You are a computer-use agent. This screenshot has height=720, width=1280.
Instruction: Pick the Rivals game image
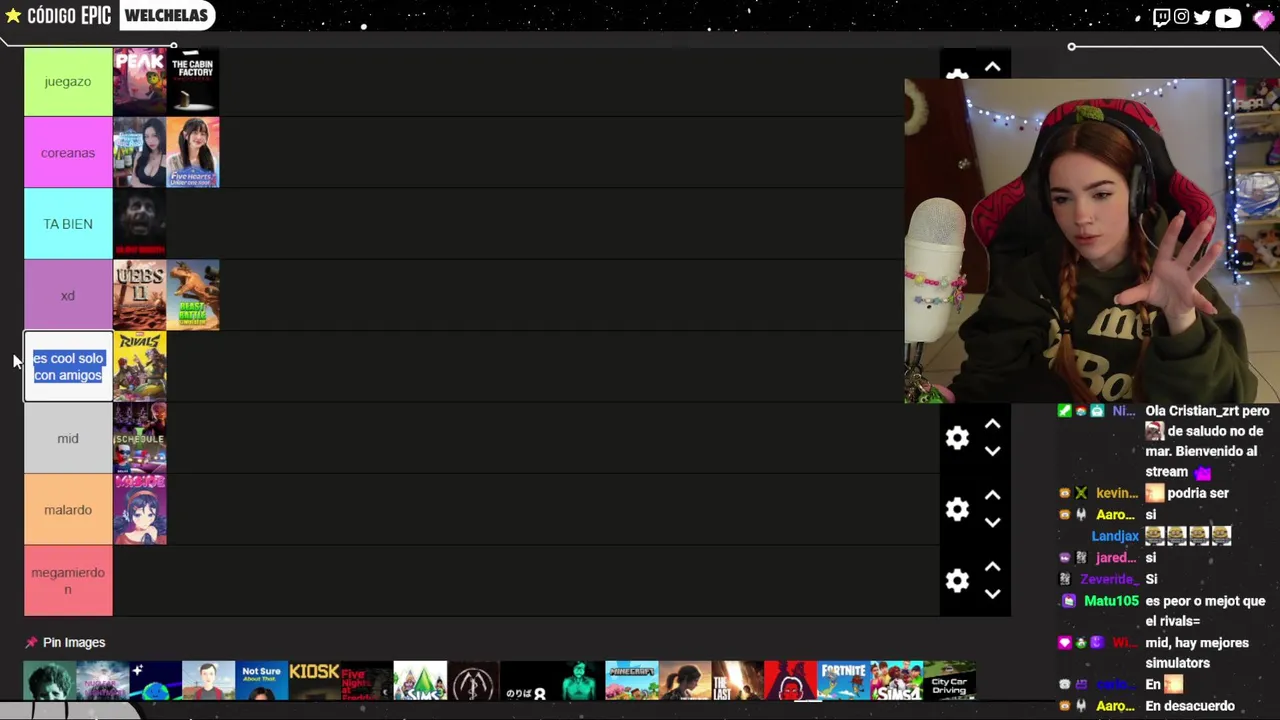point(140,367)
